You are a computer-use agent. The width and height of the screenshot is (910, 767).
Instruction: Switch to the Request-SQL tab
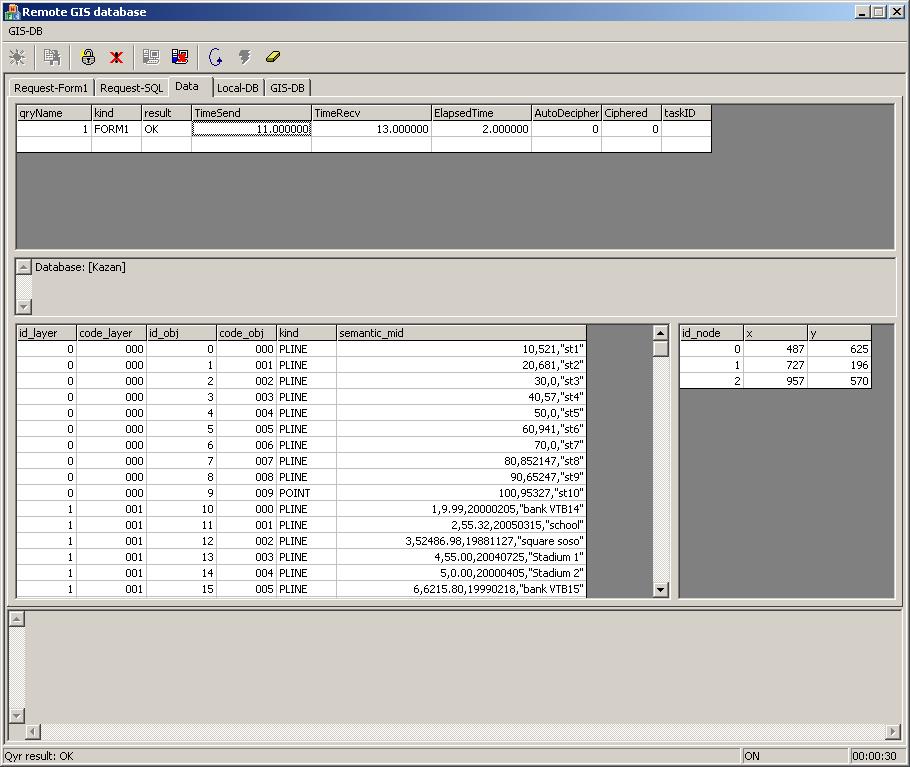coord(131,88)
